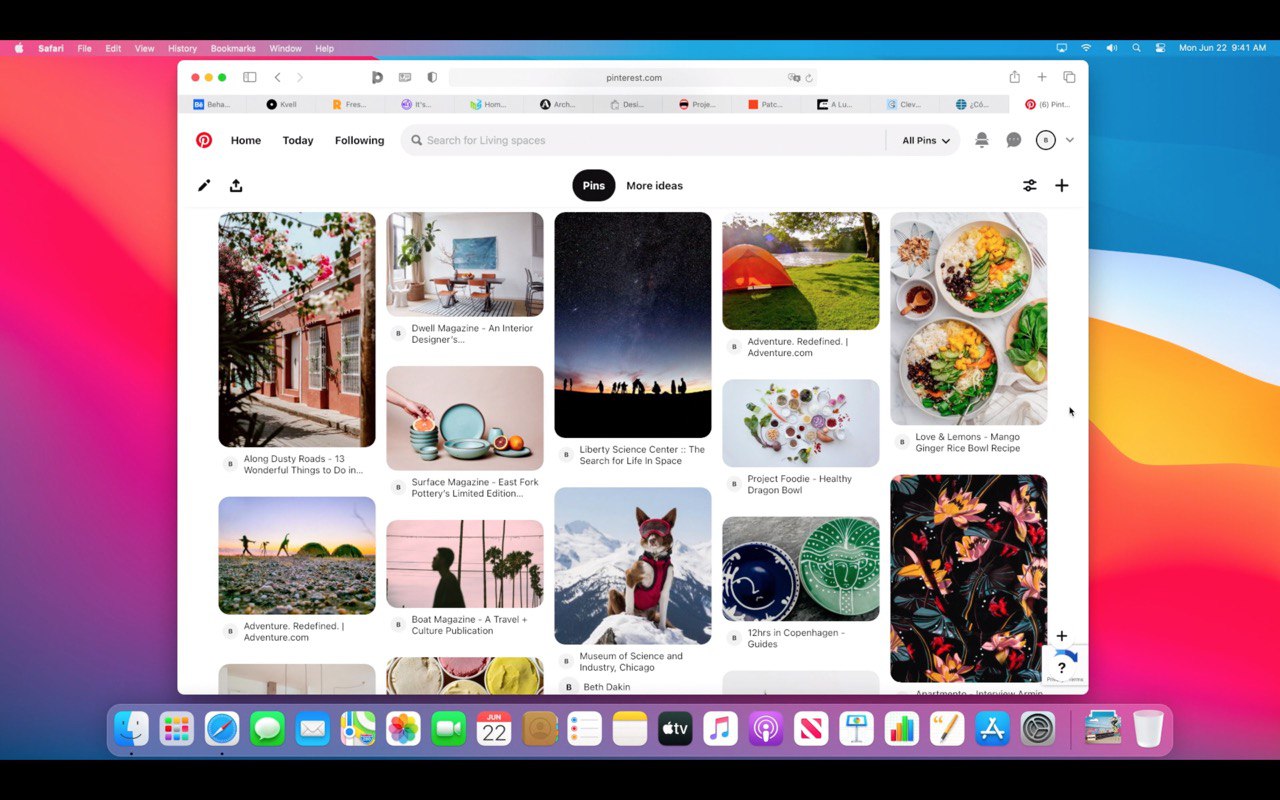Click the floating plus button above help
Screen dimensions: 1280x800
click(x=1062, y=636)
